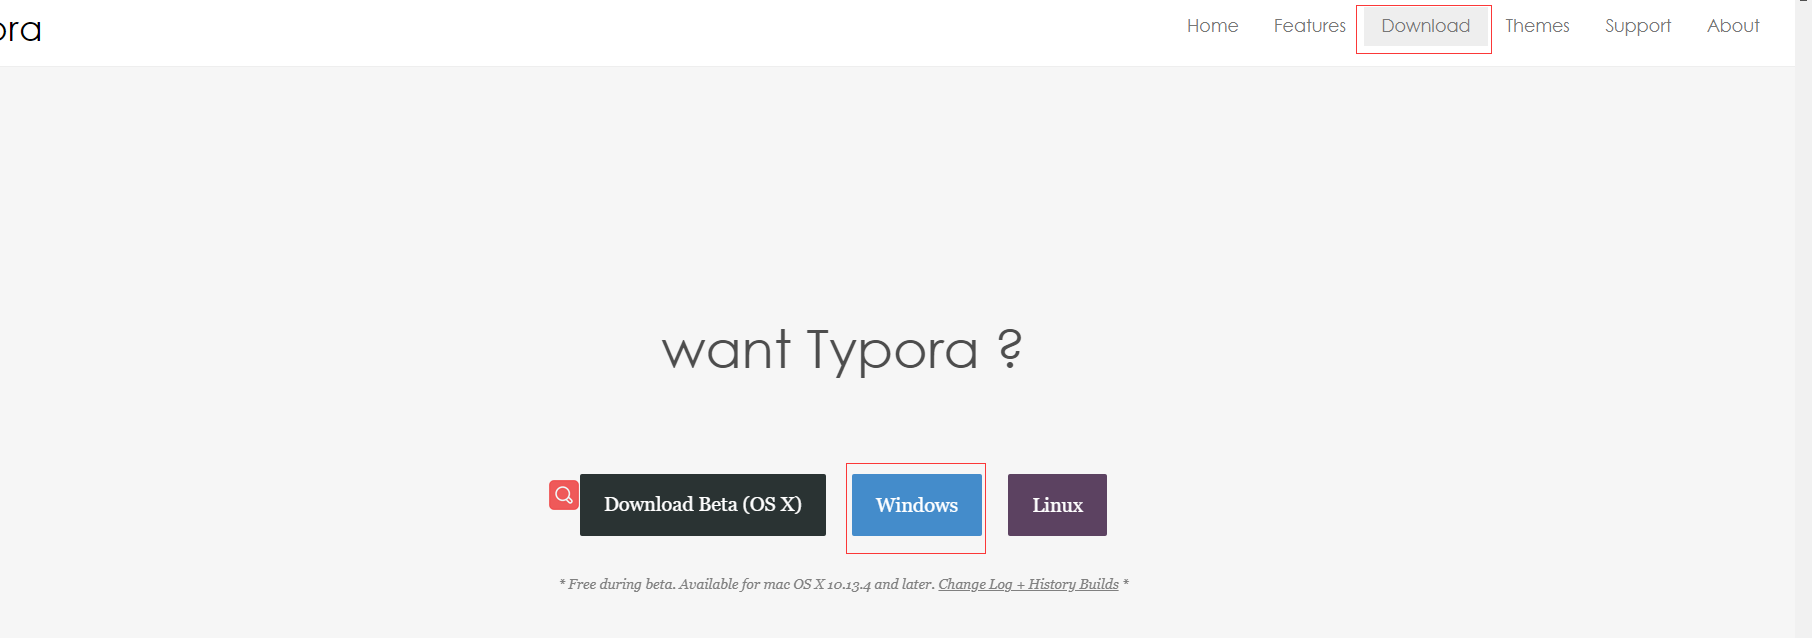Open the Home page
Image resolution: width=1812 pixels, height=638 pixels.
[x=1212, y=26]
